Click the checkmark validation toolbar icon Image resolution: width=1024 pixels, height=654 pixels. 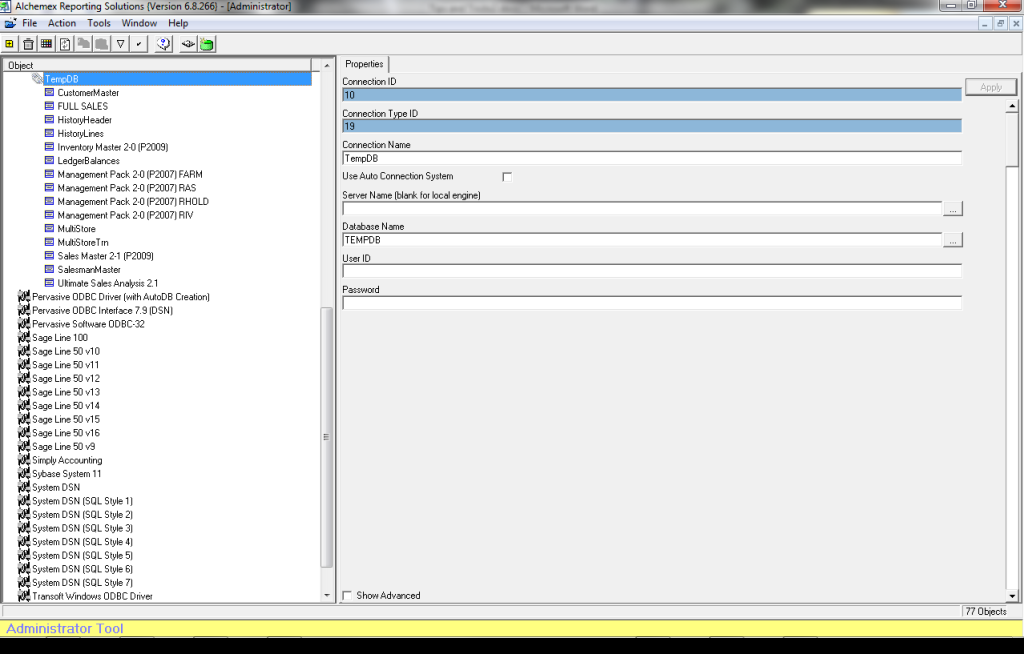pos(137,43)
